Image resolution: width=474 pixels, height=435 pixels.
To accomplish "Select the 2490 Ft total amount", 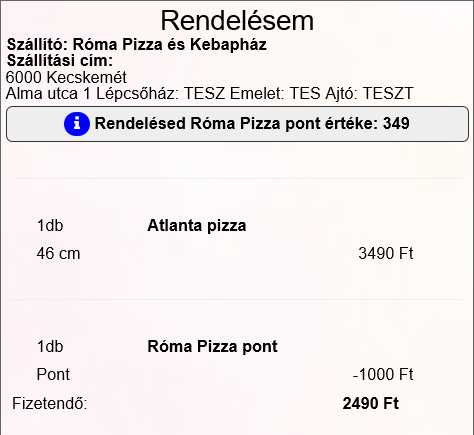I will click(x=371, y=403).
